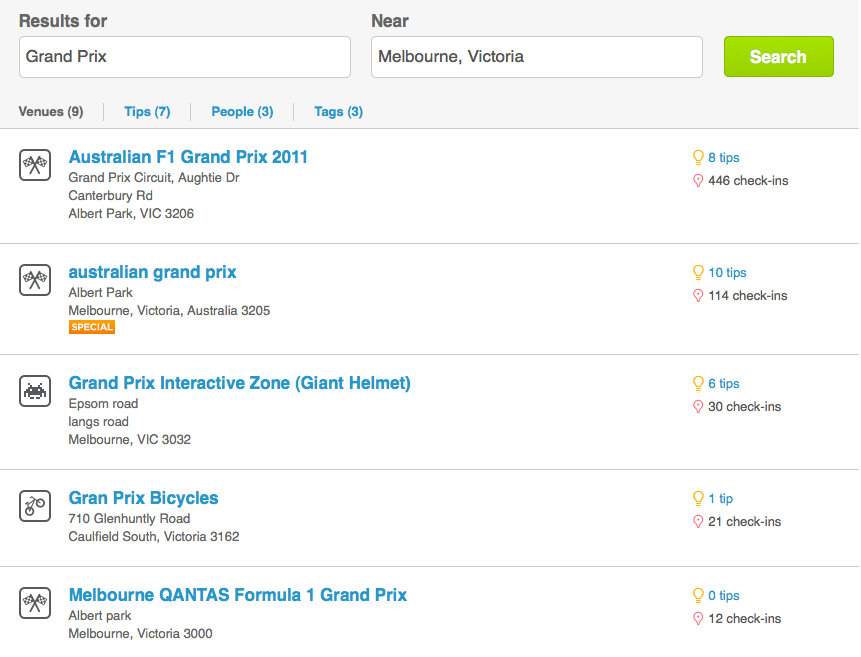Open the australian grand prix venue link
Screen dimensions: 861x657
[152, 272]
